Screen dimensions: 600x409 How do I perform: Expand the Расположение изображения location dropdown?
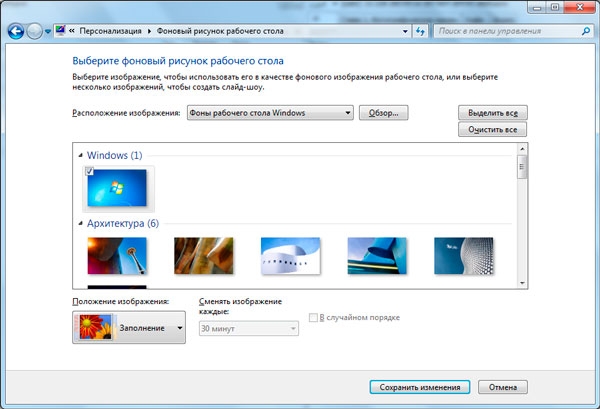click(348, 113)
